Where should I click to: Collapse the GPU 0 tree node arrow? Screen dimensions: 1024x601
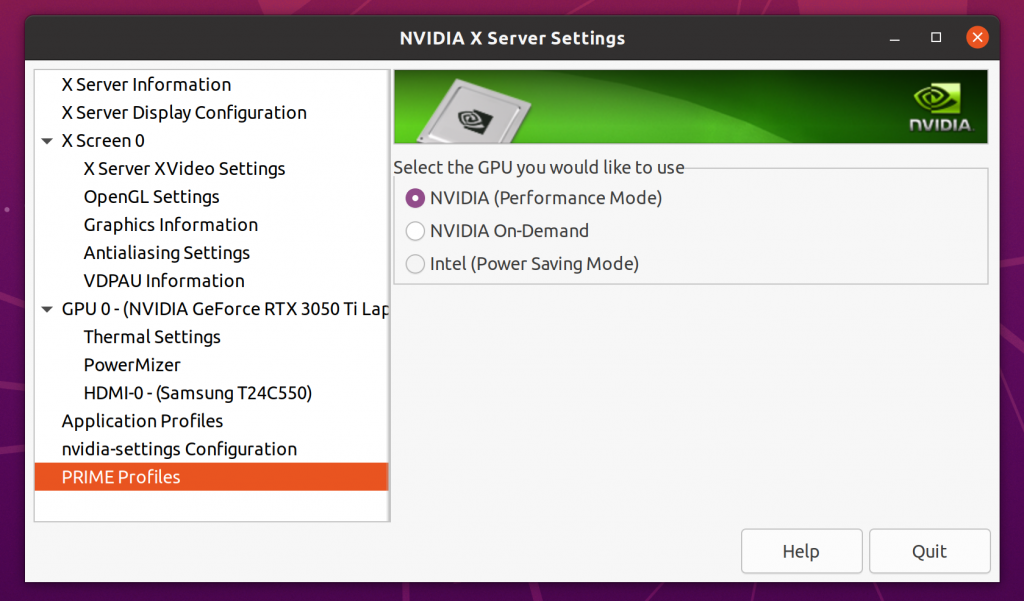(x=47, y=309)
